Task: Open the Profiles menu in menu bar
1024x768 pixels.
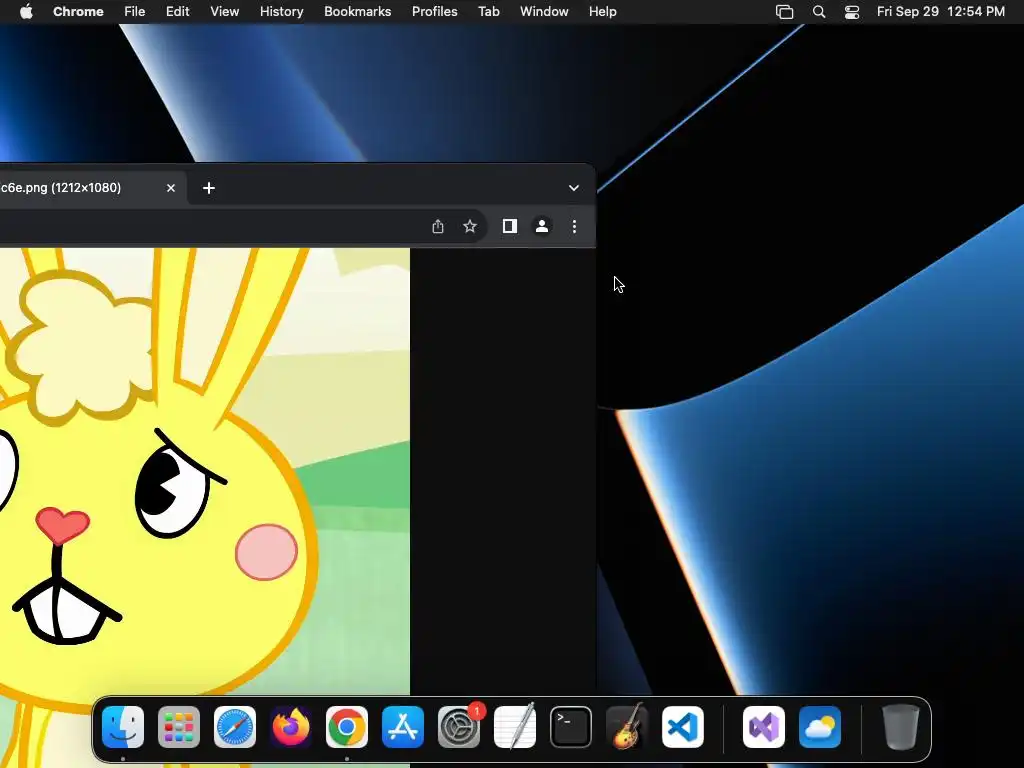Action: 434,12
